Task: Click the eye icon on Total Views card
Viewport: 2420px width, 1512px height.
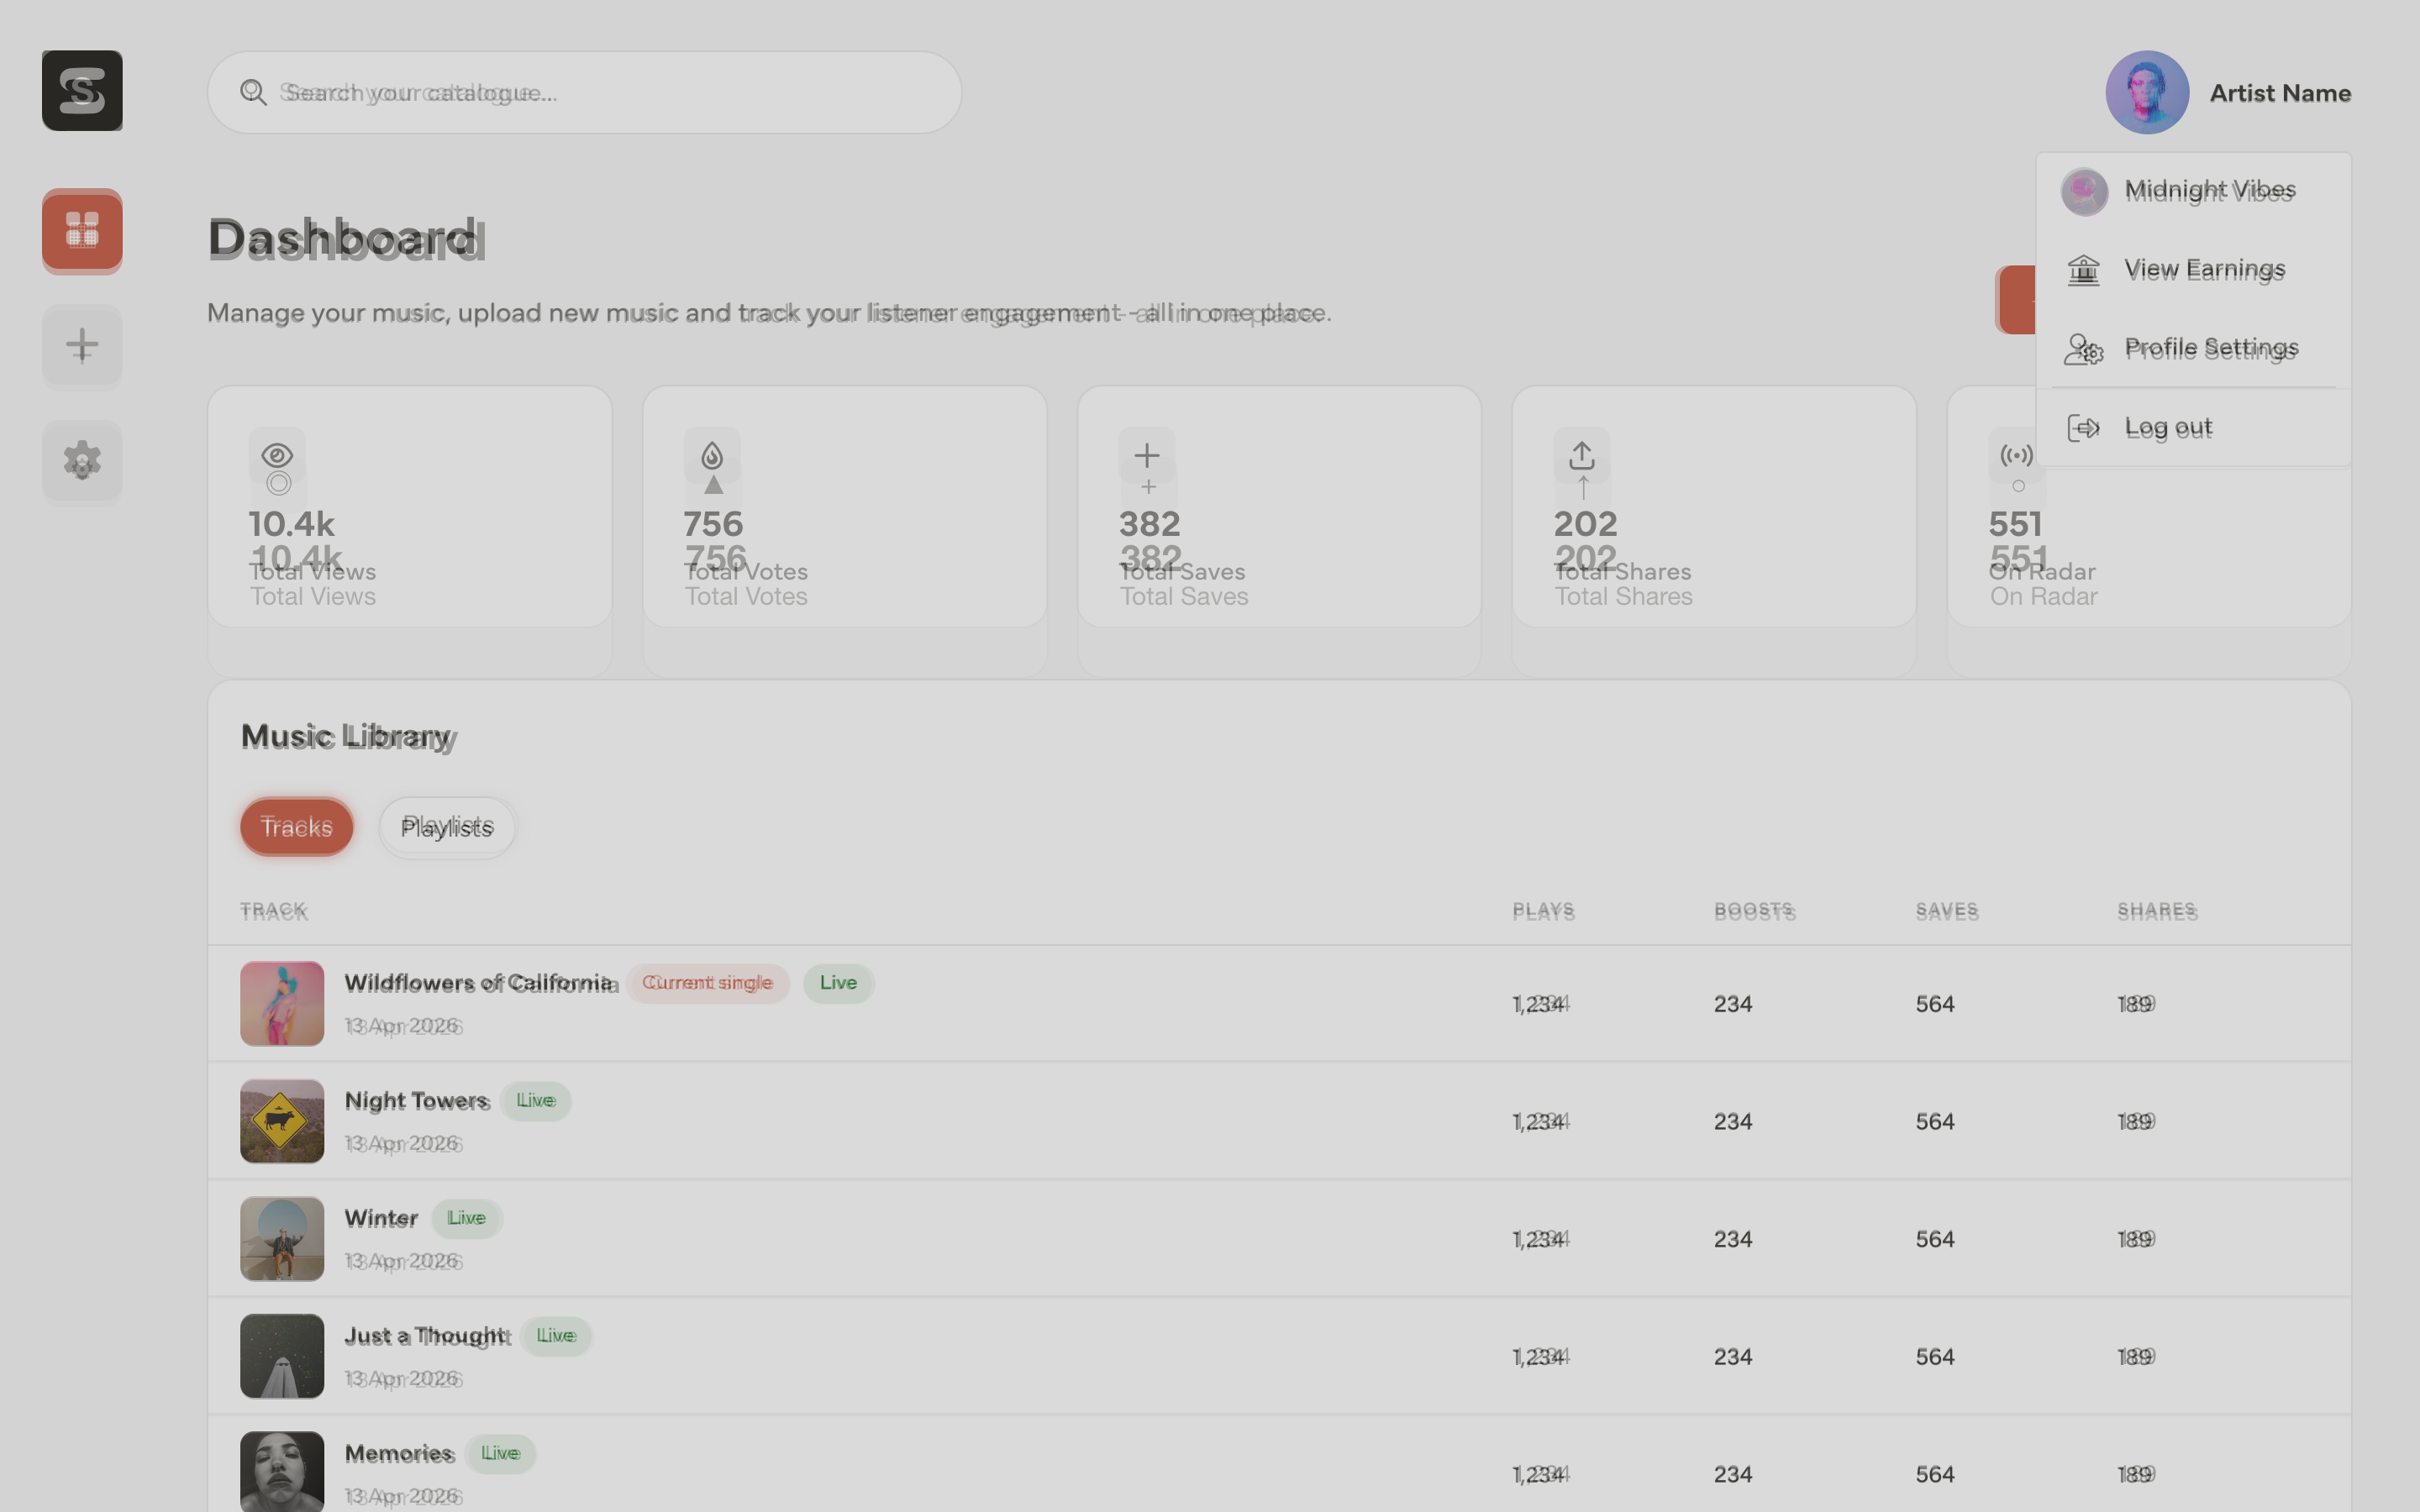Action: click(x=277, y=455)
